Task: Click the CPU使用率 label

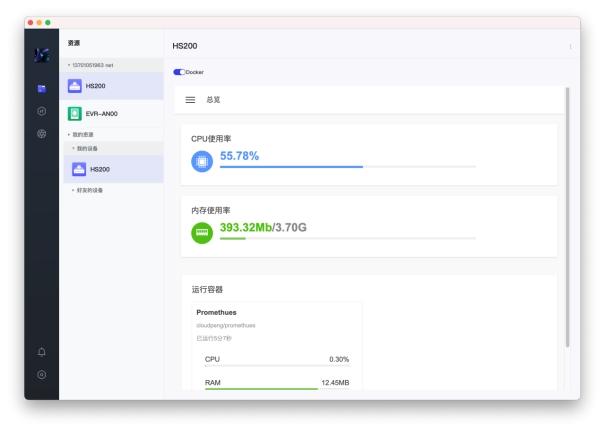Action: click(x=211, y=139)
